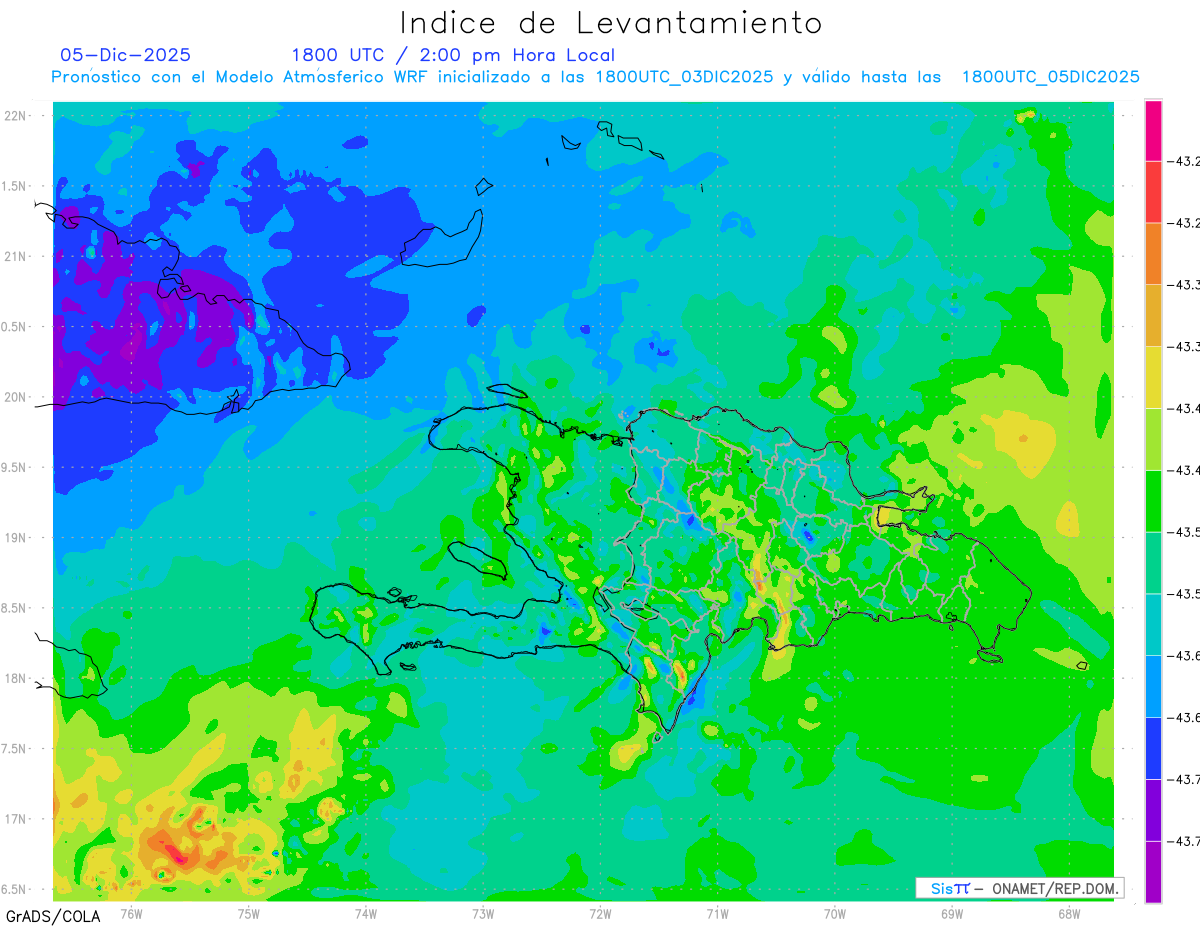Image resolution: width=1200 pixels, height=927 pixels.
Task: Click the "72W" longitude label
Action: (600, 913)
